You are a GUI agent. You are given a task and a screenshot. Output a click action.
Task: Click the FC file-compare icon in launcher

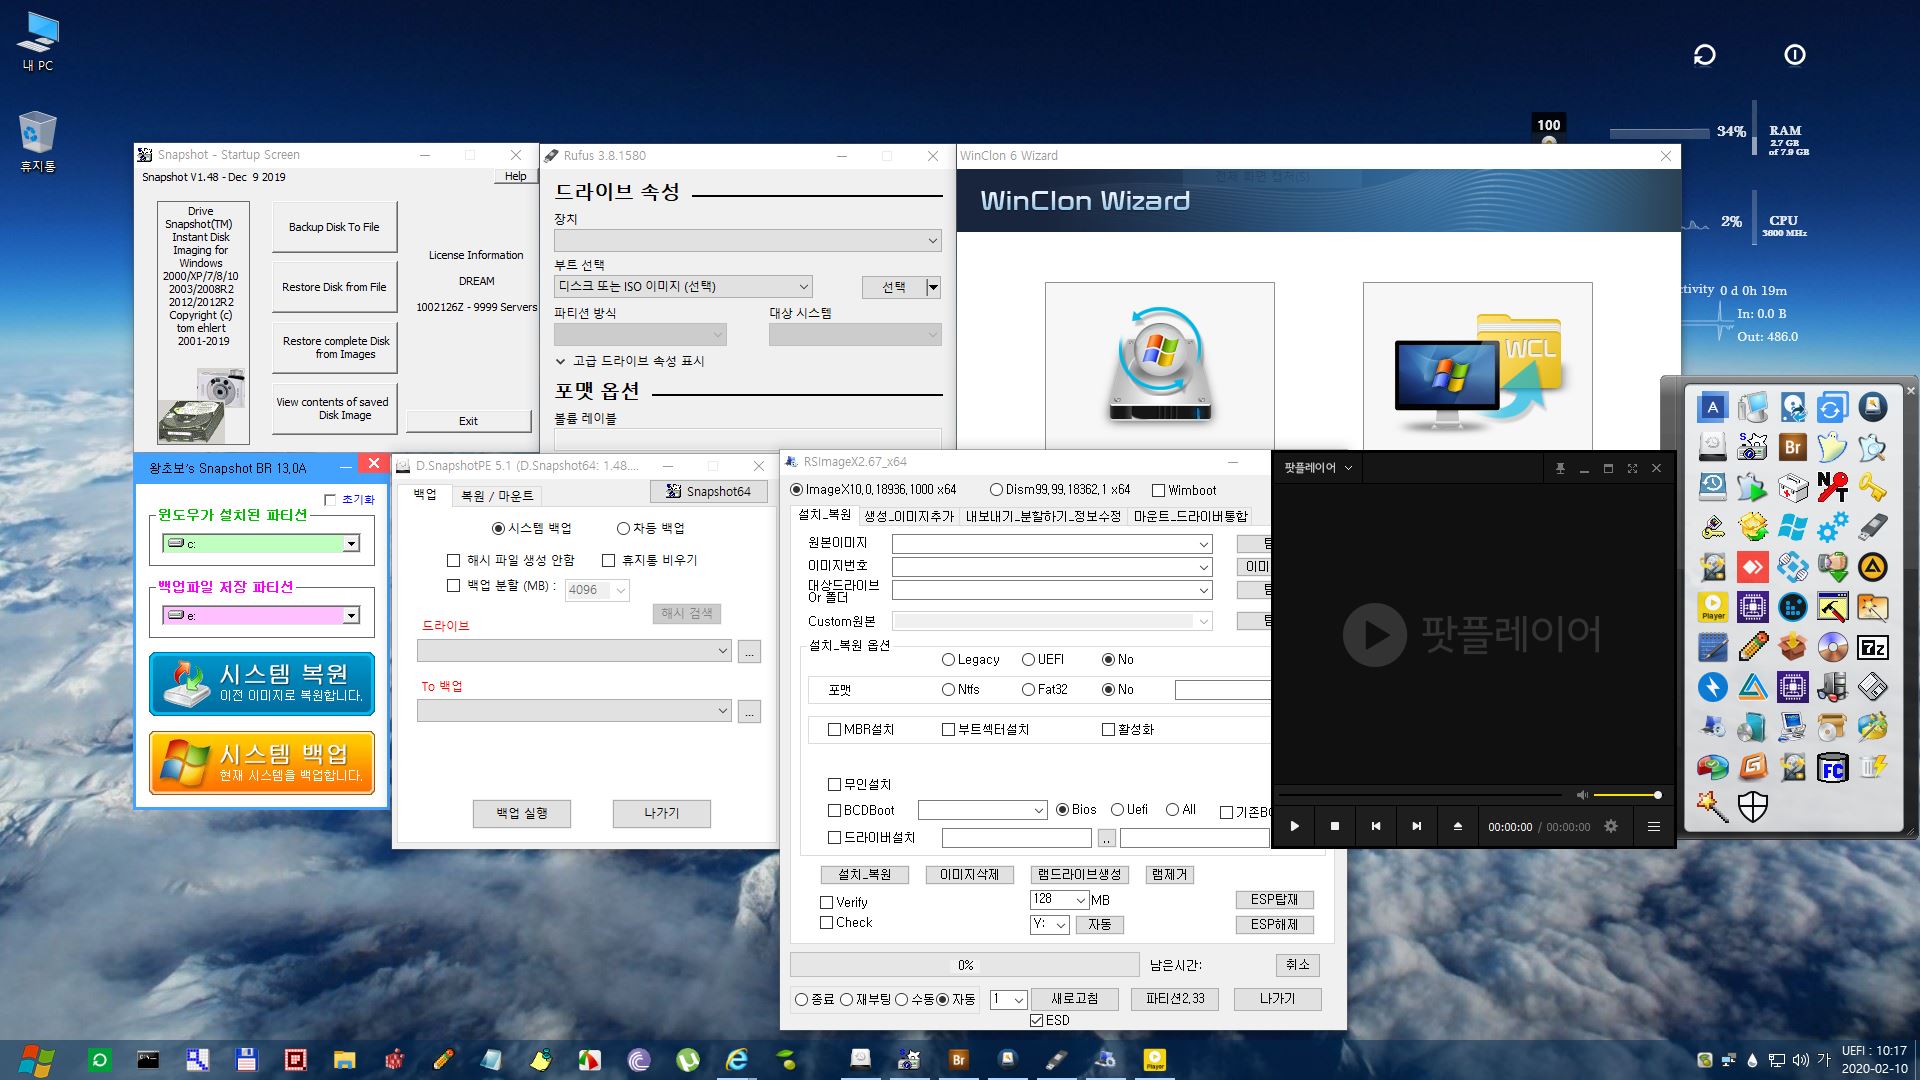tap(1832, 768)
